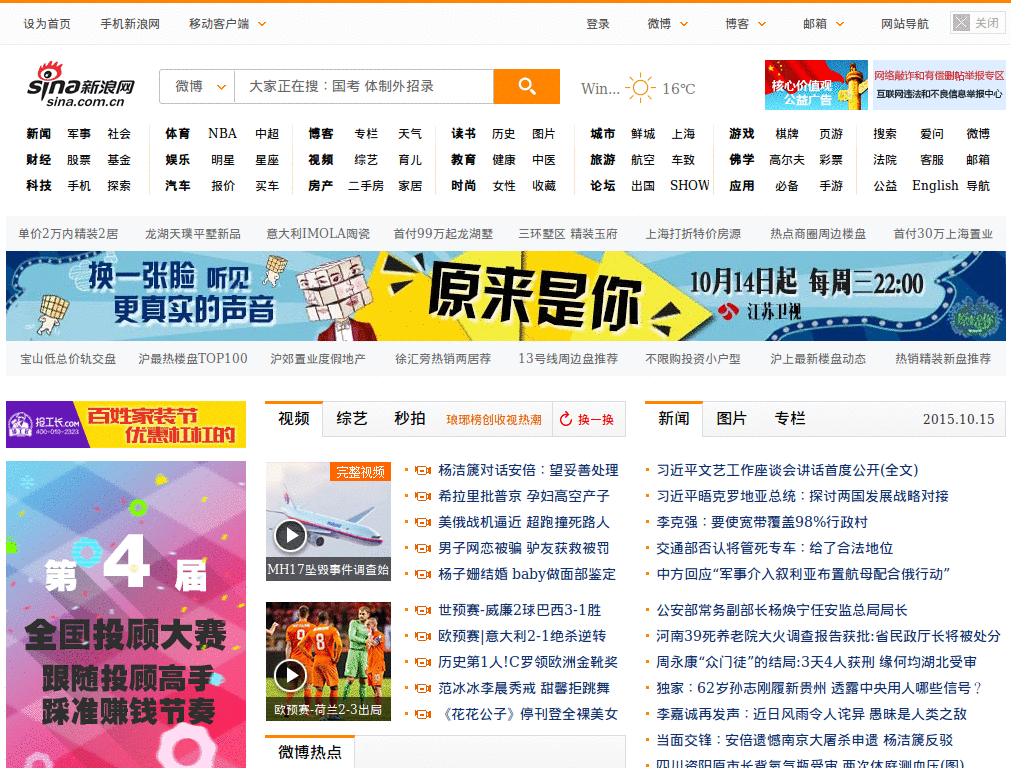Screen dimensions: 1024x768
Task: Click video icon beside 花花公子 headline
Action: click(x=423, y=714)
